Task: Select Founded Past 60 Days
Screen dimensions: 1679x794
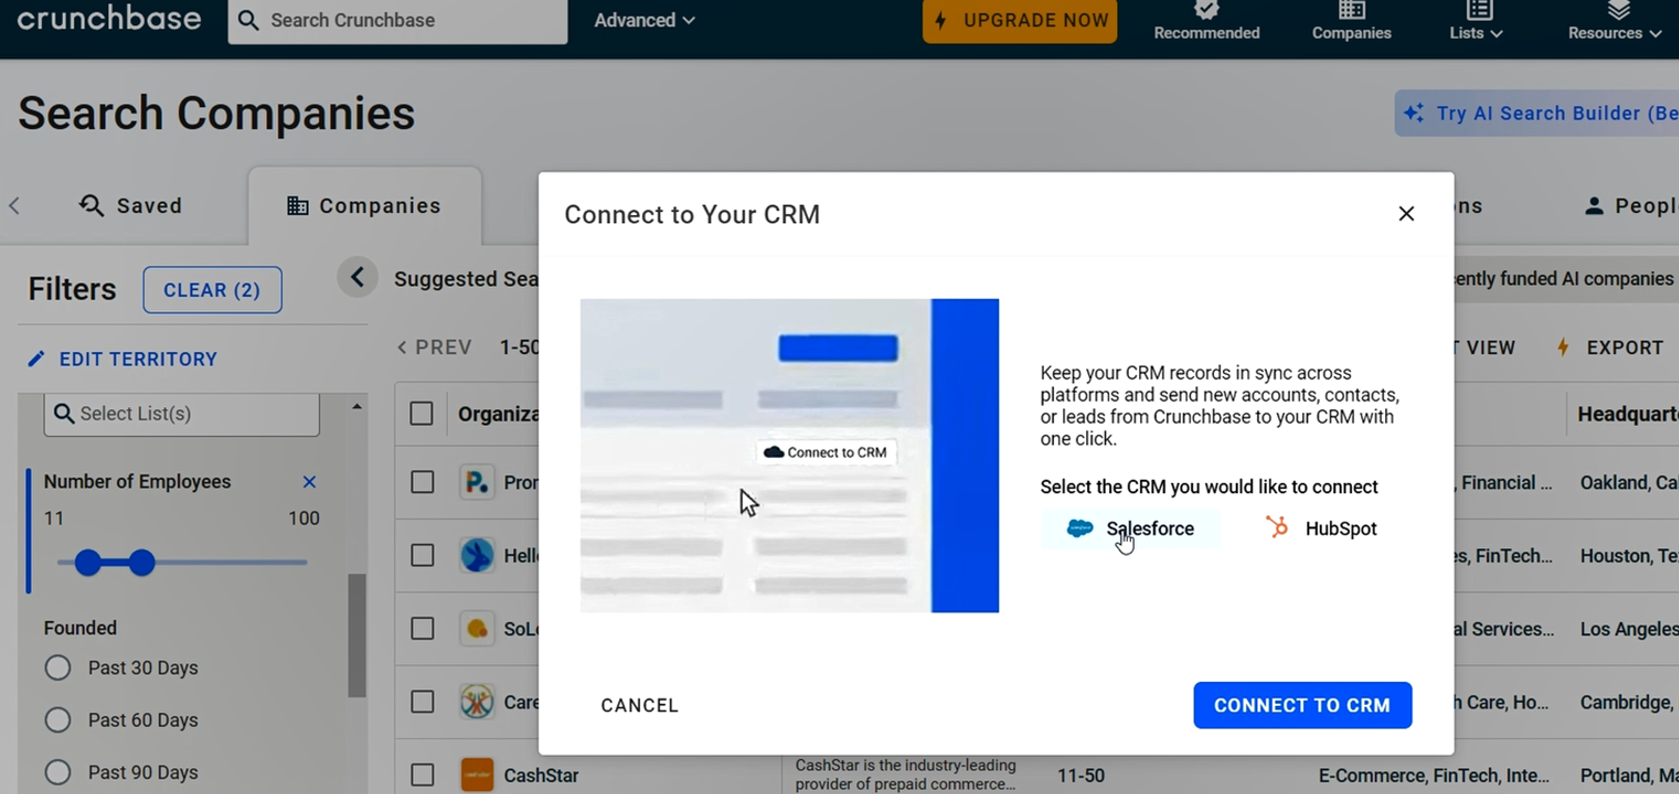Action: pyautogui.click(x=58, y=720)
